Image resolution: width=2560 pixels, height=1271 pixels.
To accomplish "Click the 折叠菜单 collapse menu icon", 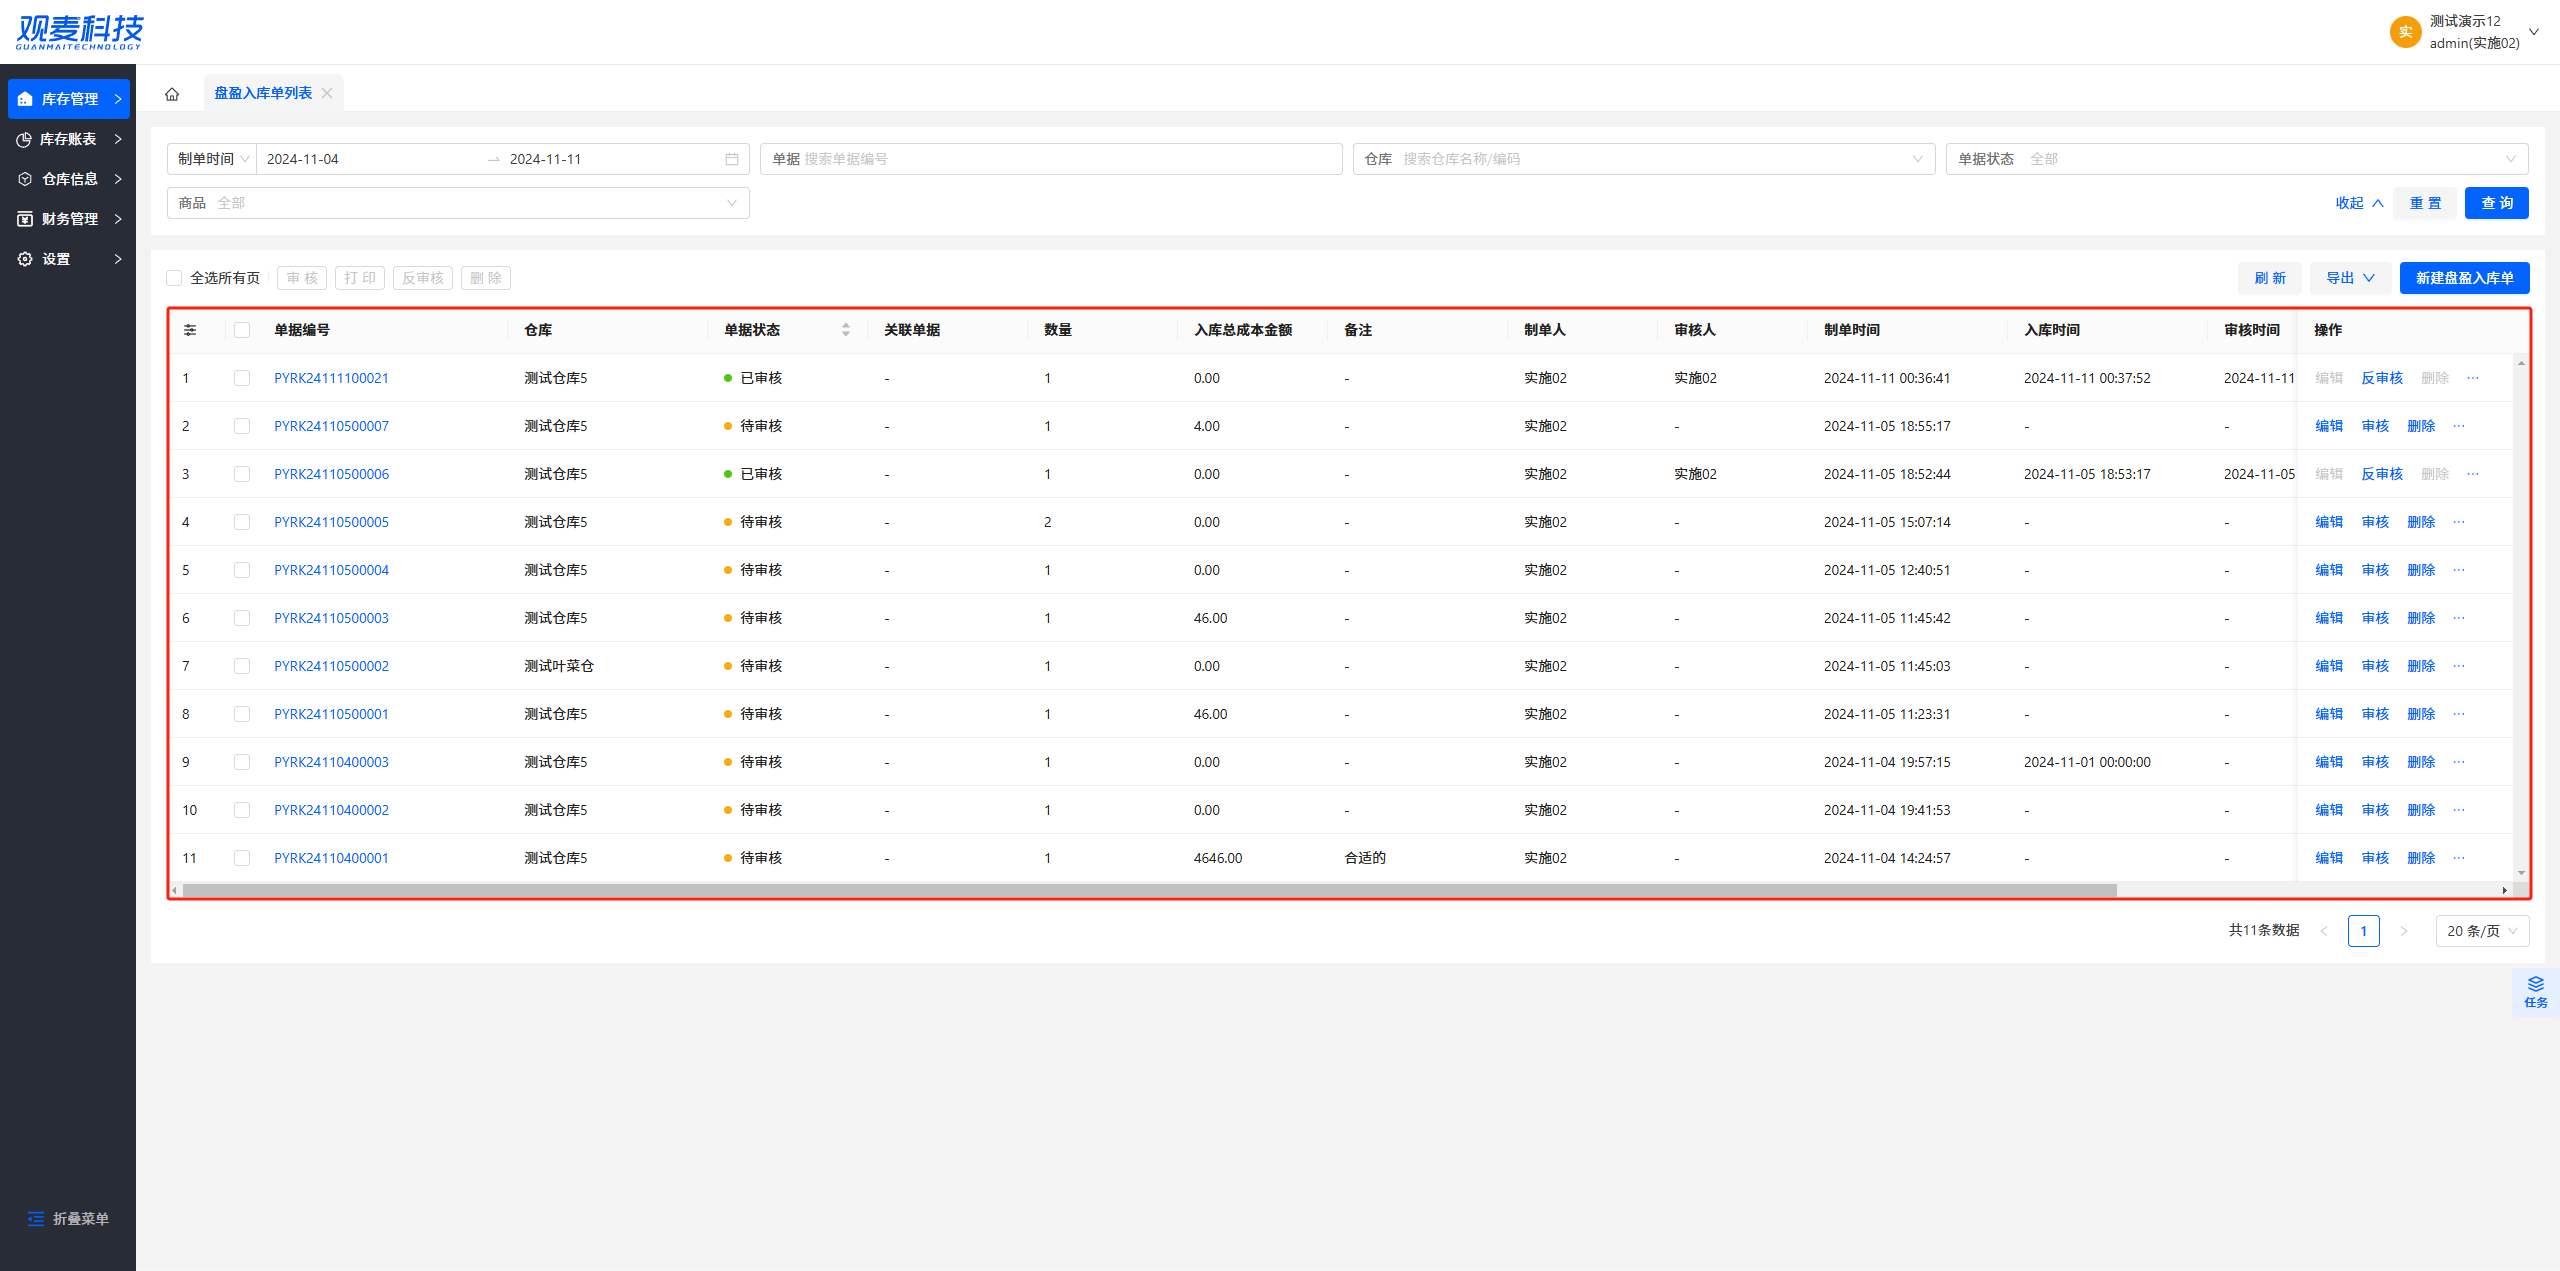I will click(36, 1218).
